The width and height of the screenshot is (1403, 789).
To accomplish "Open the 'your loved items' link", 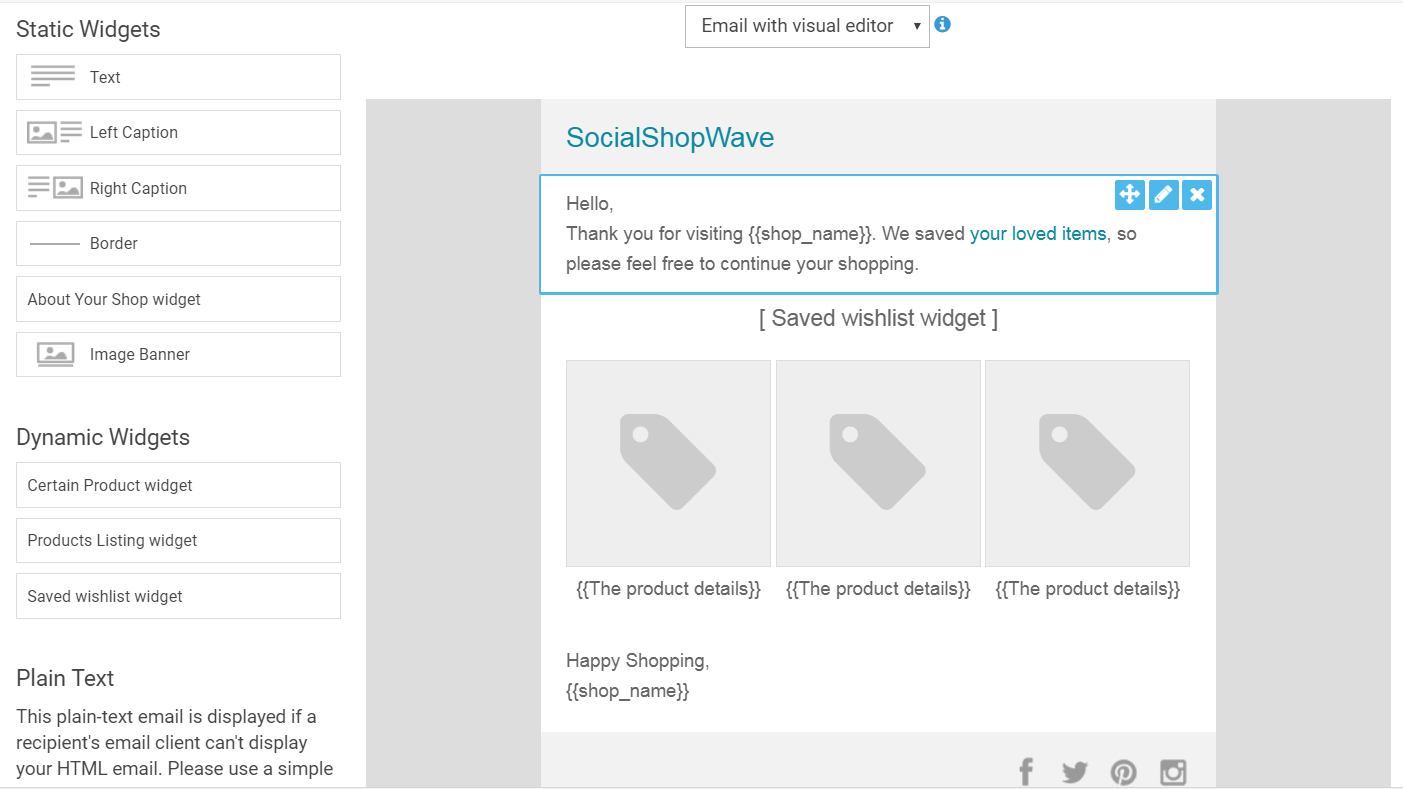I will pyautogui.click(x=1038, y=234).
